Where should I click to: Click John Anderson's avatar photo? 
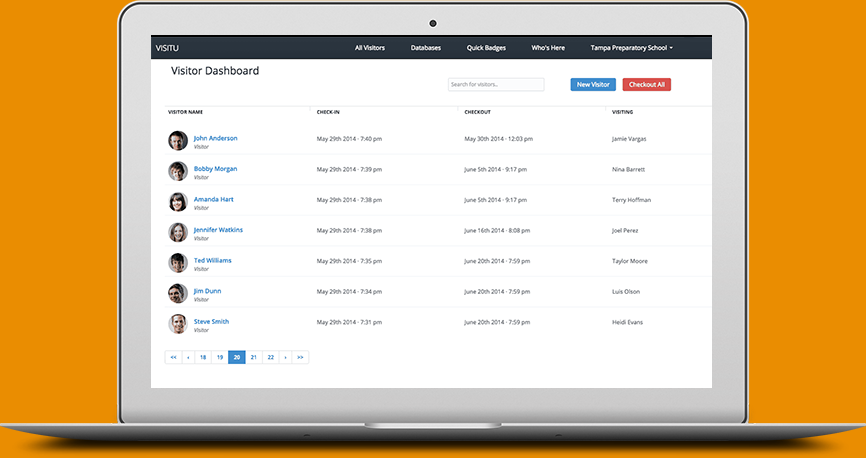[x=177, y=141]
